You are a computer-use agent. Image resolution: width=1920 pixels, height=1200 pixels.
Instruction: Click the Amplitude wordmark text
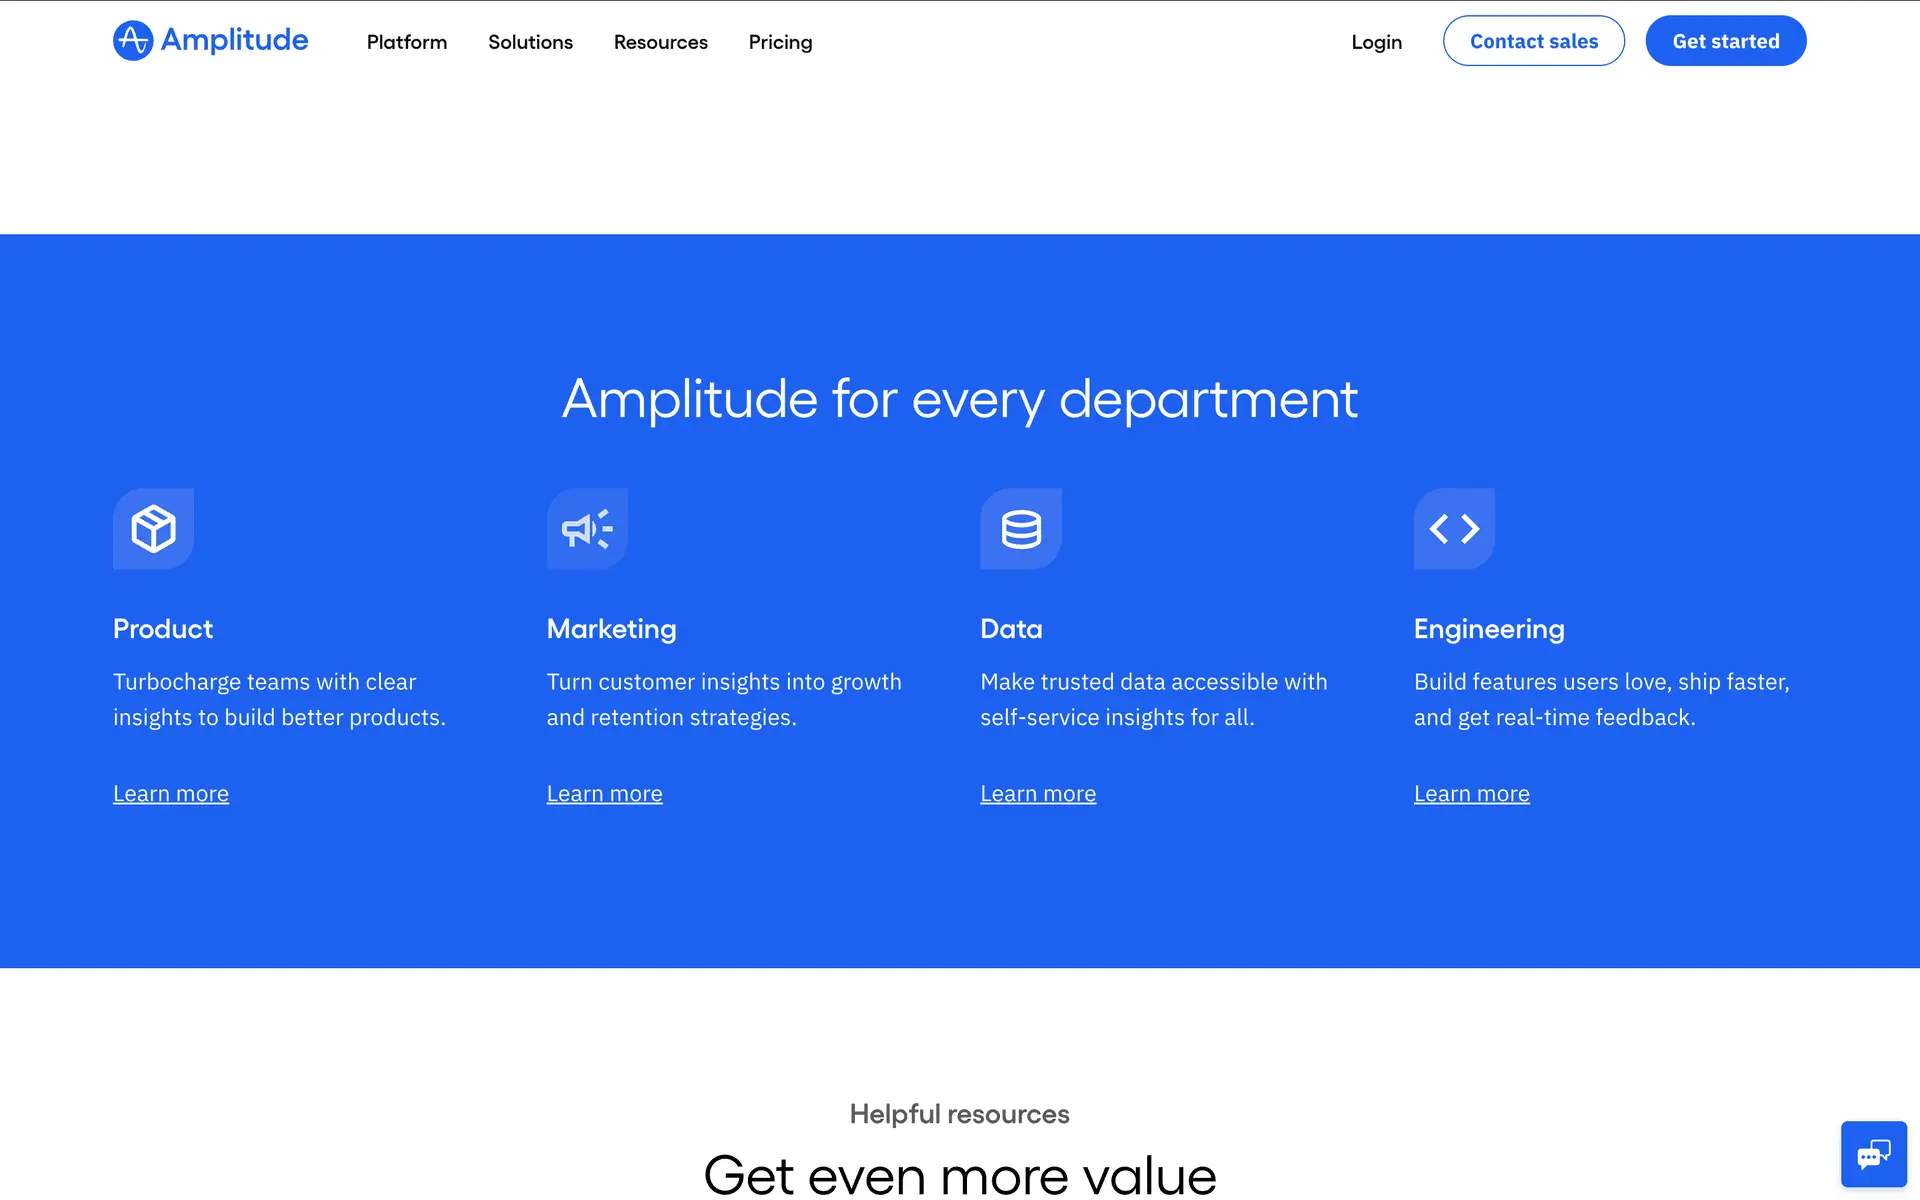(x=234, y=40)
